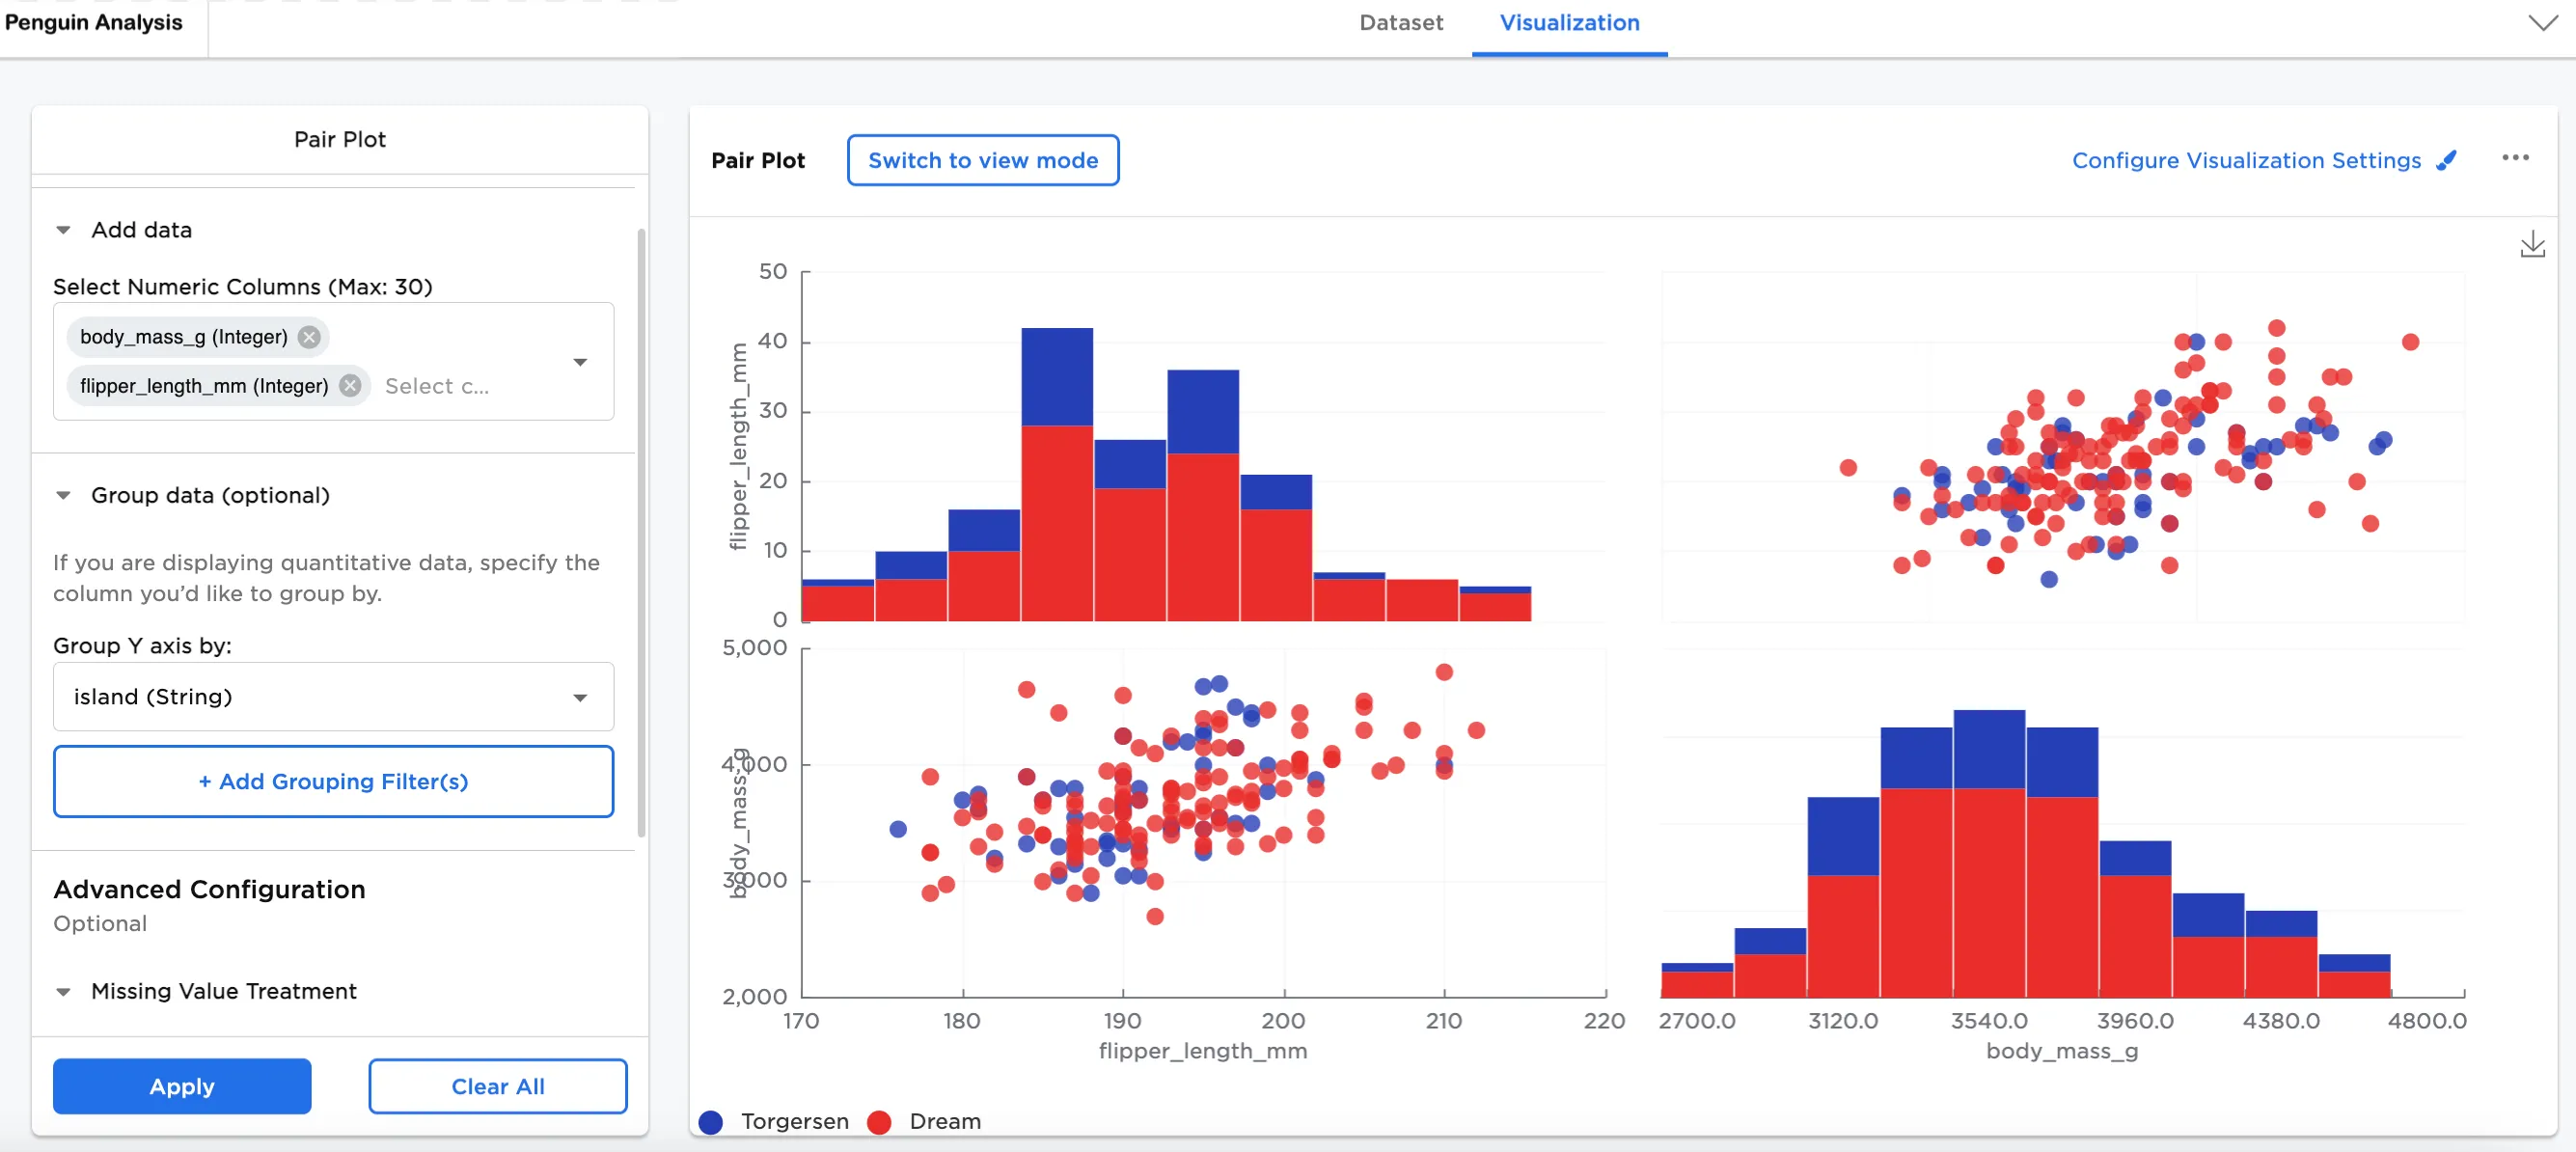The height and width of the screenshot is (1152, 2576).
Task: Click the top-right collapse chevron
Action: 2541,22
